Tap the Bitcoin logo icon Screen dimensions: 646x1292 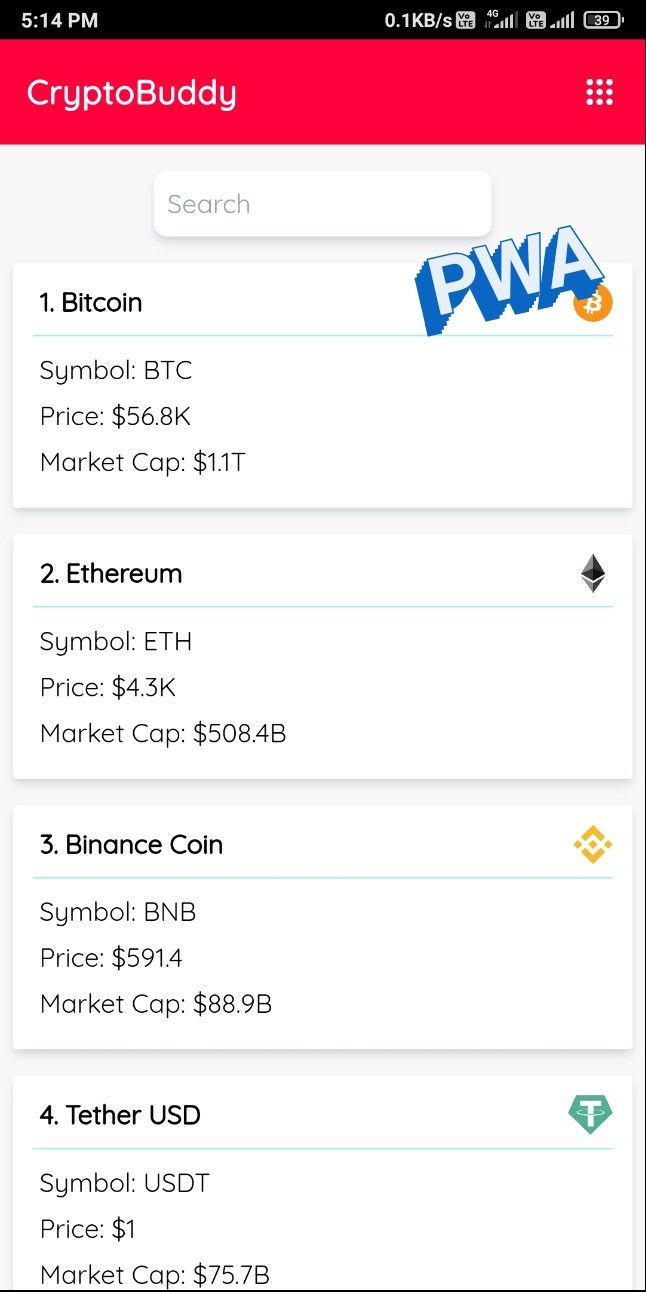click(593, 303)
